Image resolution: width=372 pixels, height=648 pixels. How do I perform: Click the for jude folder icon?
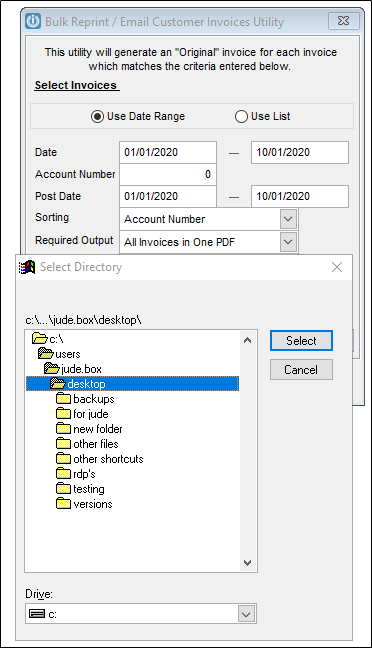63,413
